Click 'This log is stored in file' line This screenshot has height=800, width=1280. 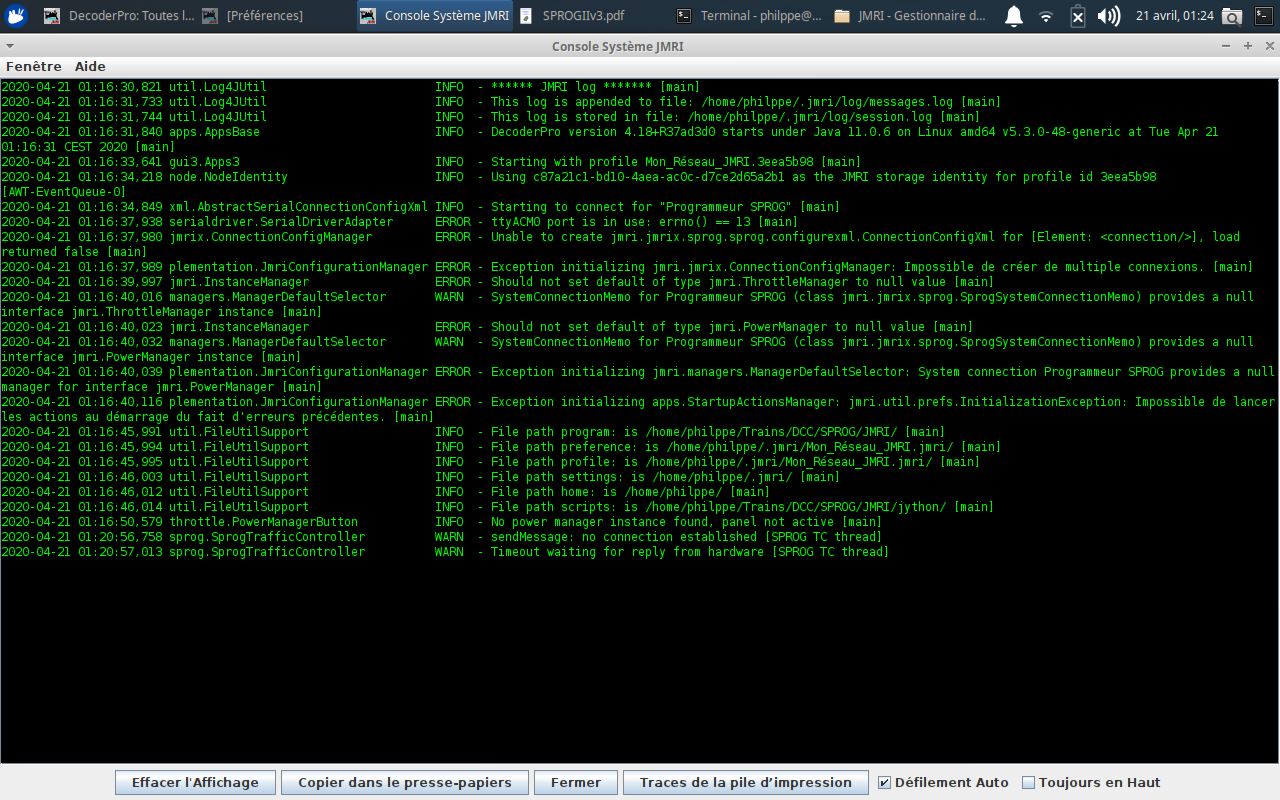click(490, 117)
